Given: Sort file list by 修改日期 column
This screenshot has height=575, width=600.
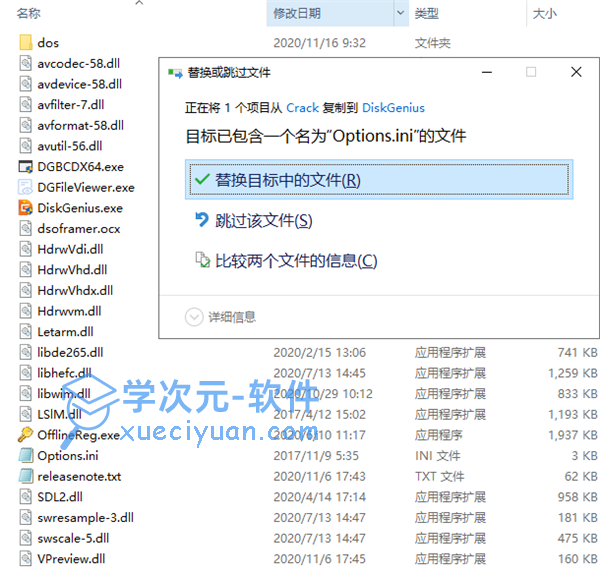Looking at the screenshot, I should [x=297, y=14].
